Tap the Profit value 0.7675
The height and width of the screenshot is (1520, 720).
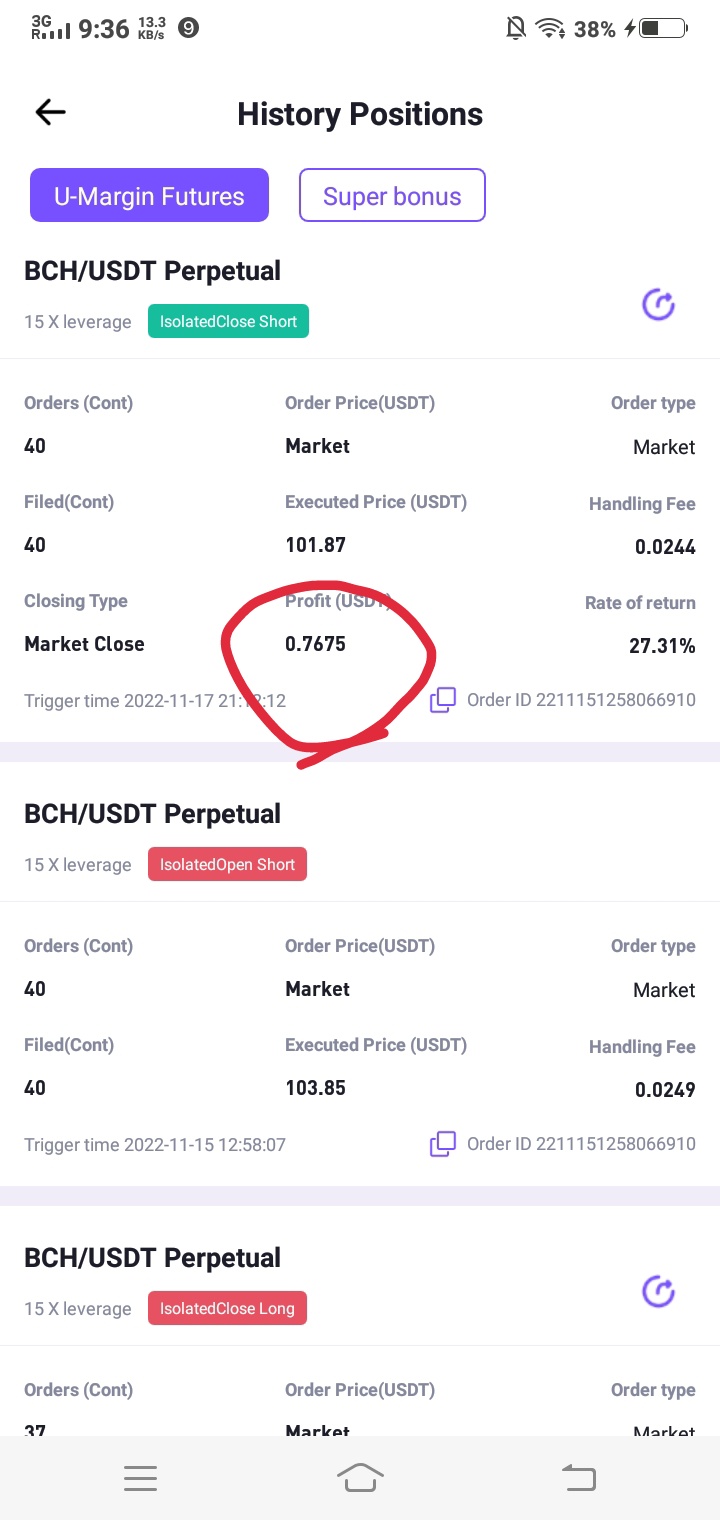point(315,644)
